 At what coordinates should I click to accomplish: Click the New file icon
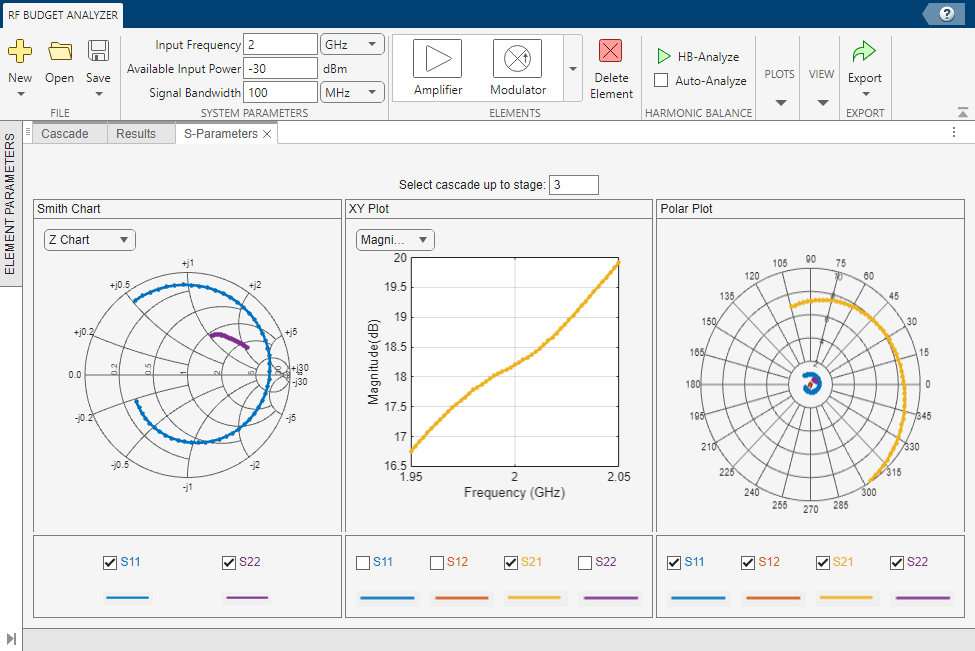point(20,52)
